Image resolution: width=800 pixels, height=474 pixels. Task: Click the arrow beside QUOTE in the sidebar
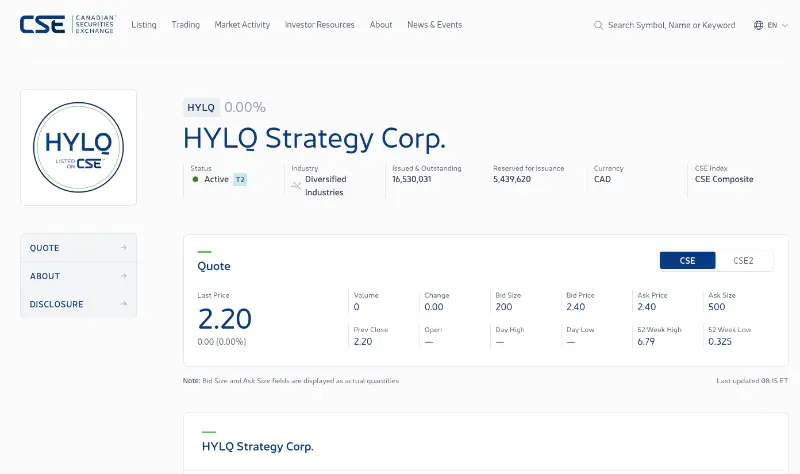coord(123,247)
